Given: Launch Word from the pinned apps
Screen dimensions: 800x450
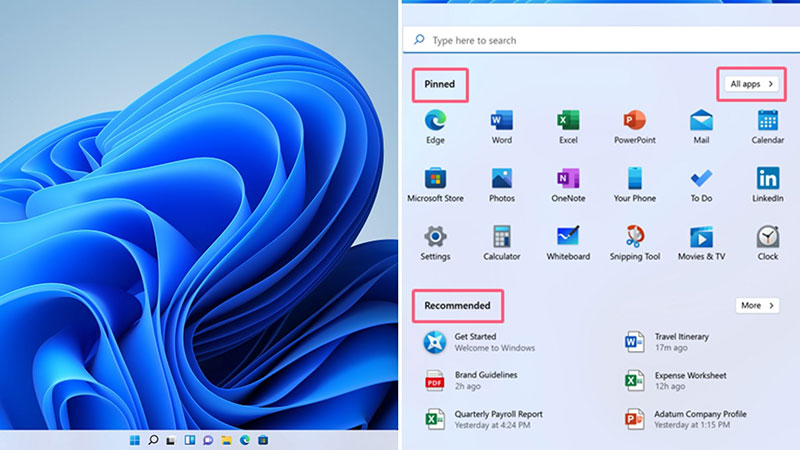Looking at the screenshot, I should pyautogui.click(x=502, y=127).
